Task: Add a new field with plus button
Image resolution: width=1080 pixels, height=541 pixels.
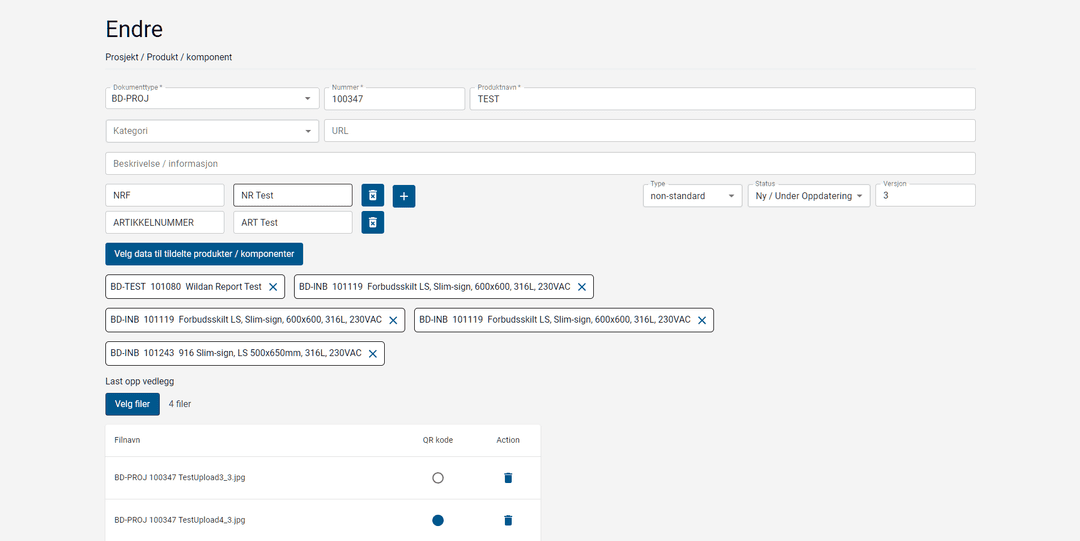Action: click(x=404, y=196)
